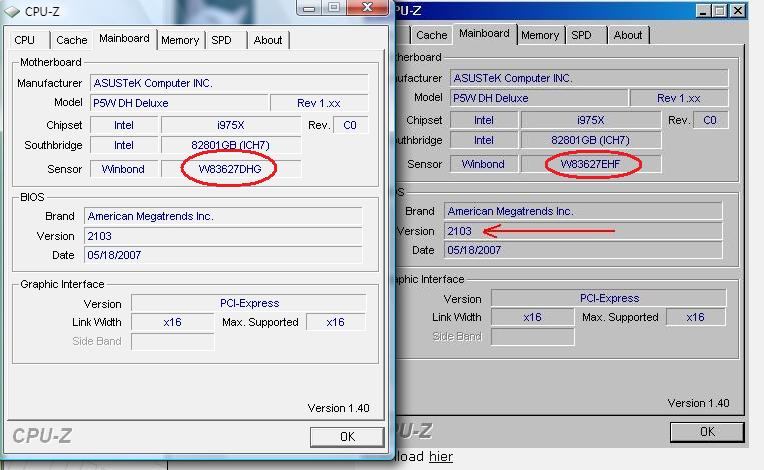Minimize the left CPU-Z window
Screen dimensions: 764x470
pos(309,7)
